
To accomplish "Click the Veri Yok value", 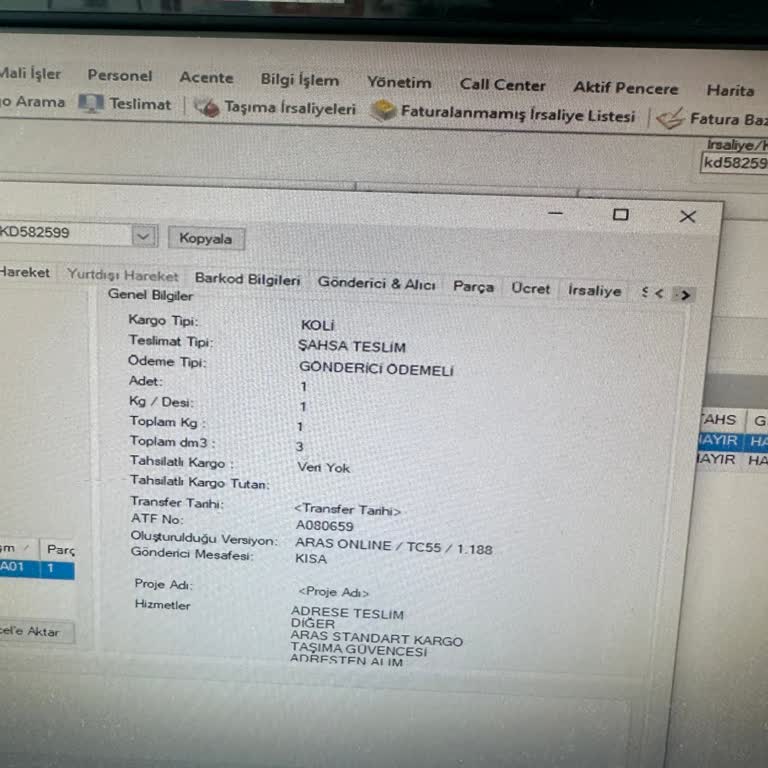I will [324, 467].
